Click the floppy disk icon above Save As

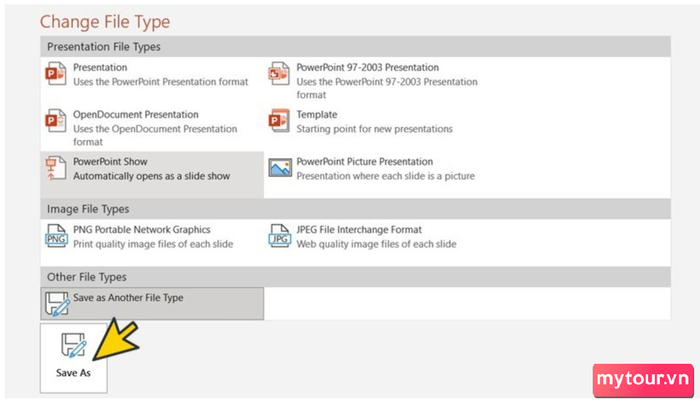pyautogui.click(x=73, y=345)
